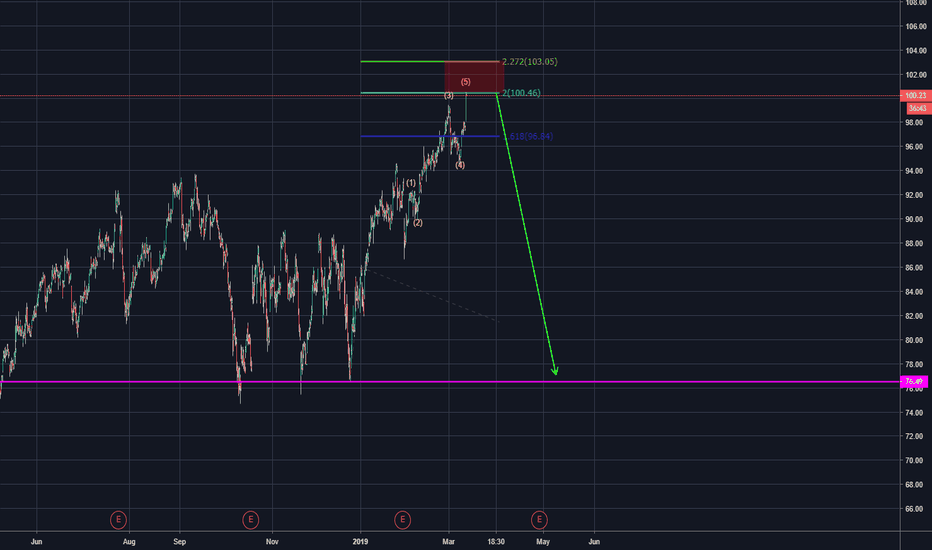This screenshot has width=932, height=550.
Task: Open the earnings E marker left of Nov
Action: coord(251,520)
